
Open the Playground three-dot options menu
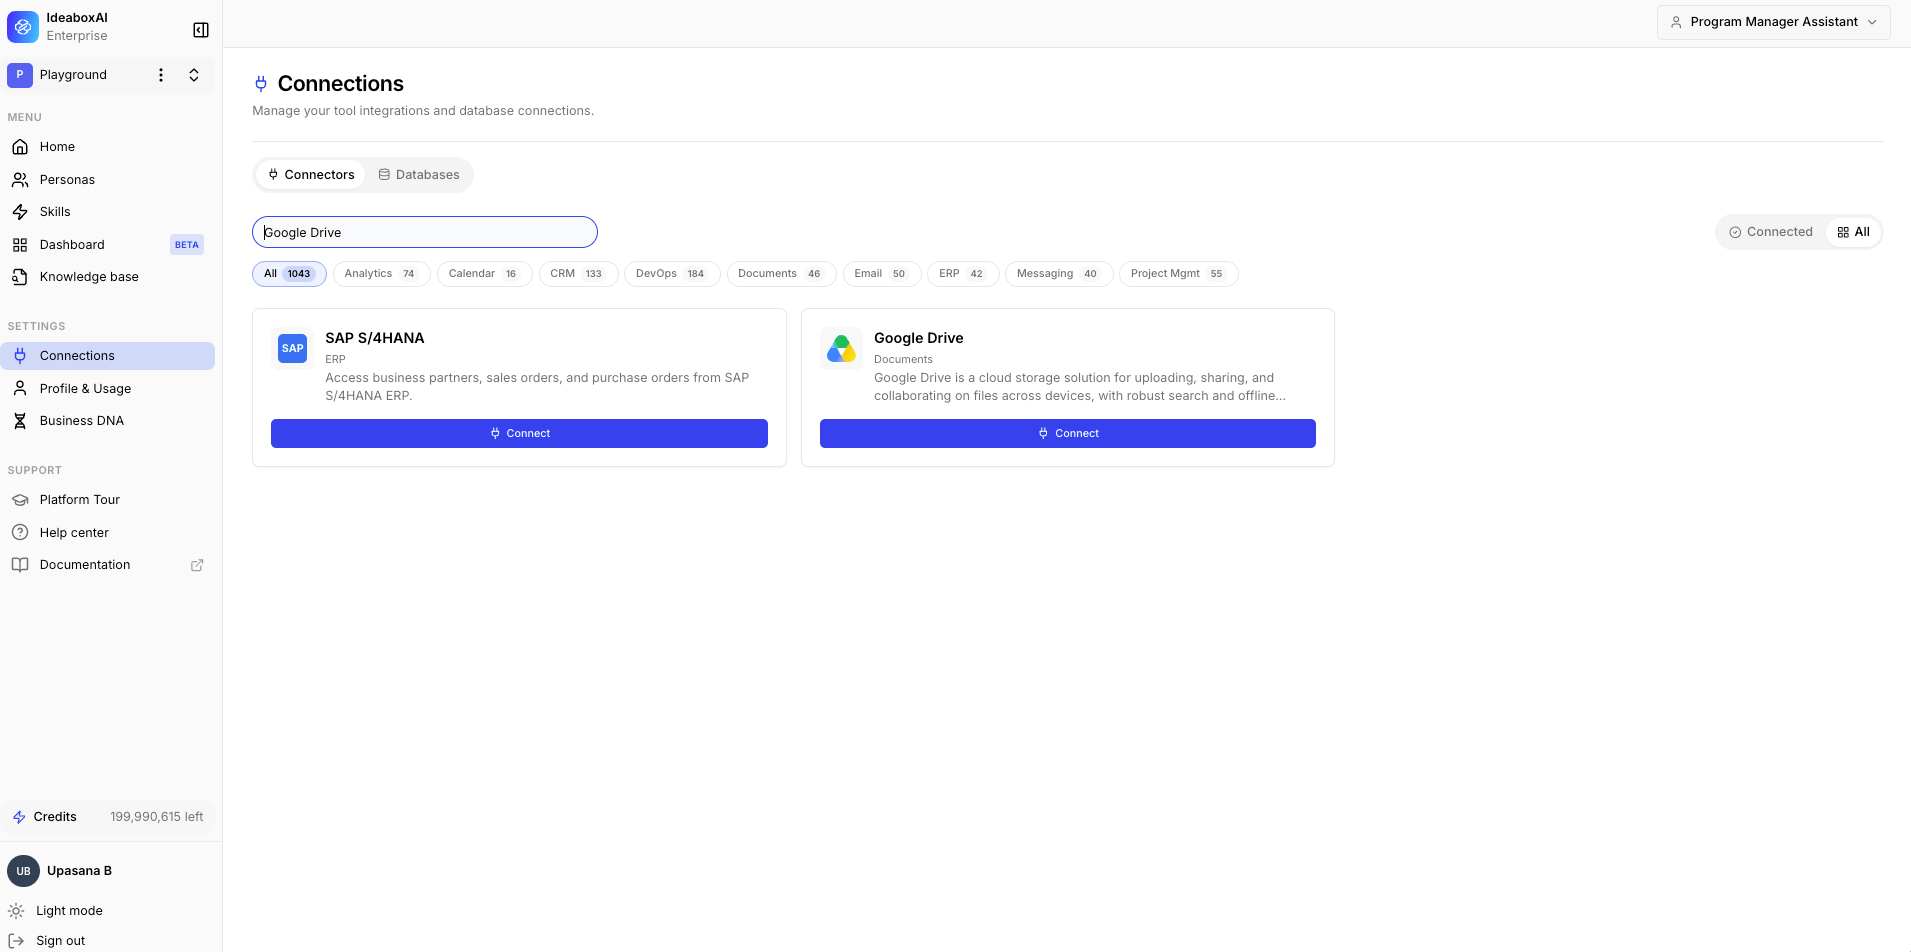(x=161, y=75)
